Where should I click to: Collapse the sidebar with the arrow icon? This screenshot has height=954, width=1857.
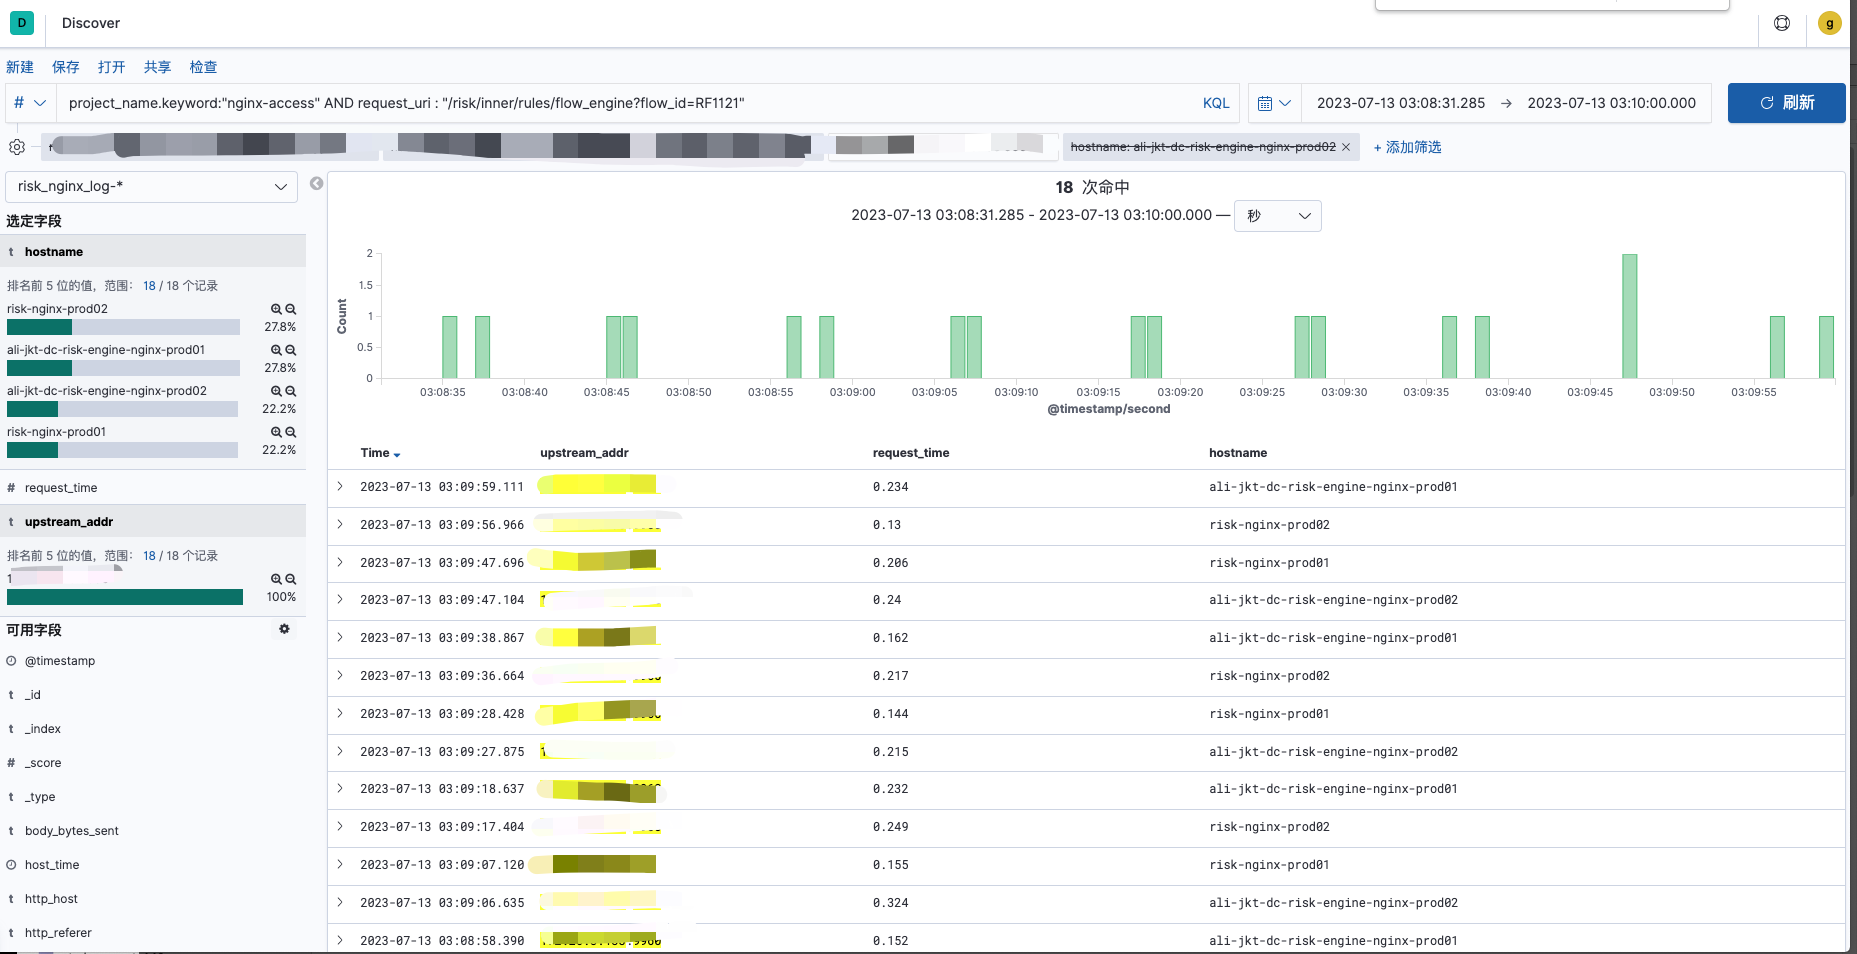(x=316, y=184)
